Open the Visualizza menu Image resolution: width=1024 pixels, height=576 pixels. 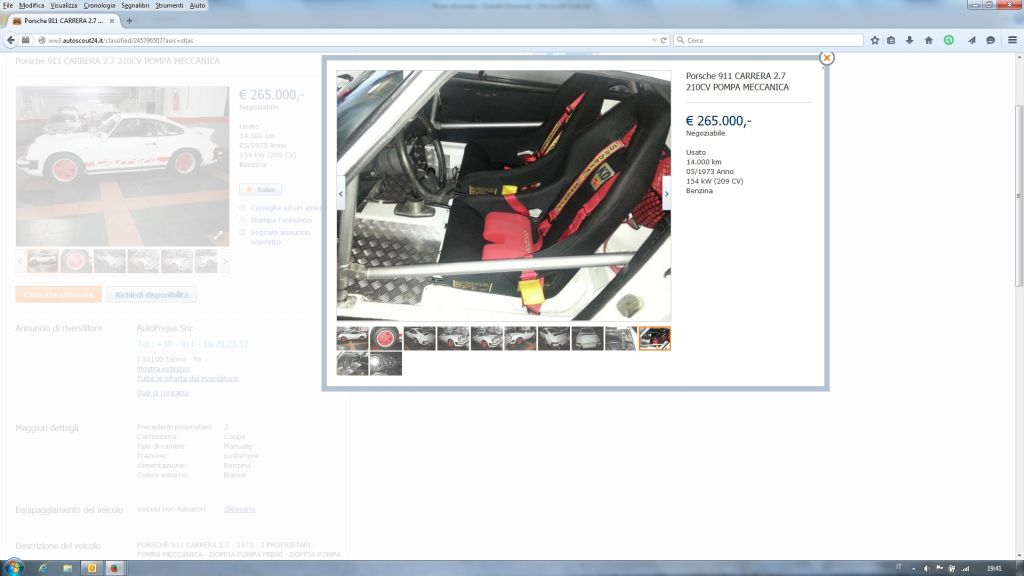[63, 5]
